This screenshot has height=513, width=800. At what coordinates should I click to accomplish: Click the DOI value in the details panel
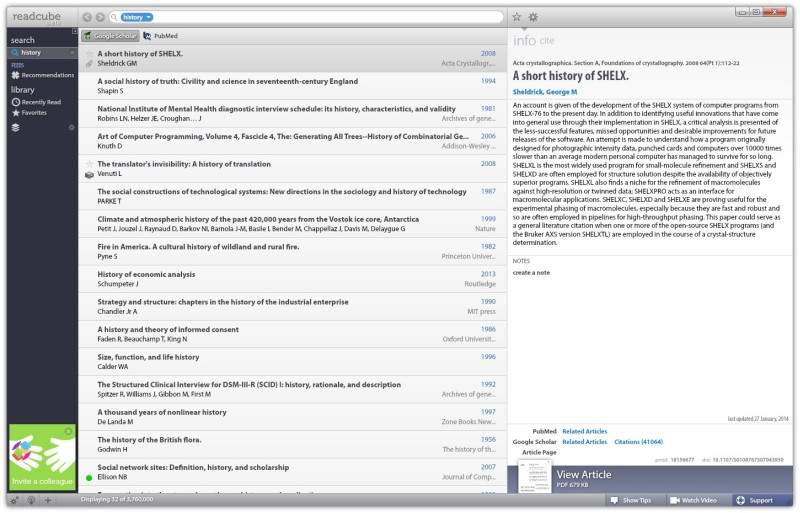[747, 460]
